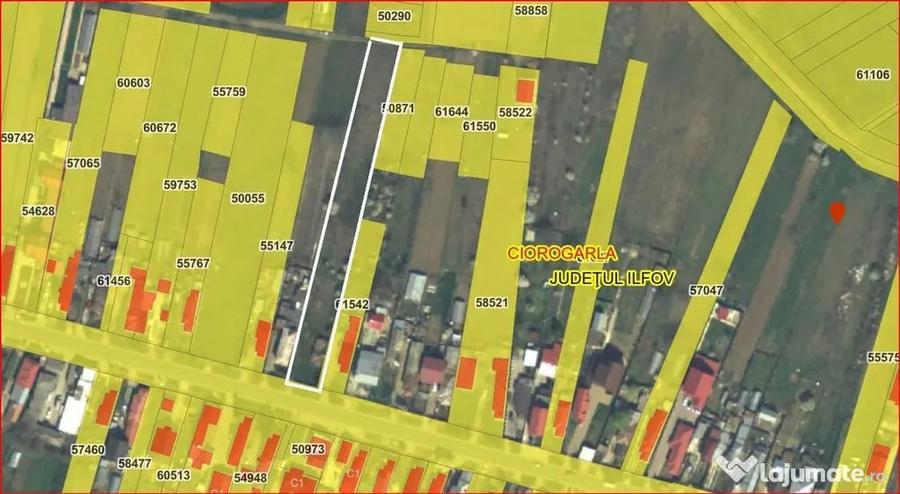The width and height of the screenshot is (900, 494).
Task: Select parcel label 57460
Action: (88, 449)
